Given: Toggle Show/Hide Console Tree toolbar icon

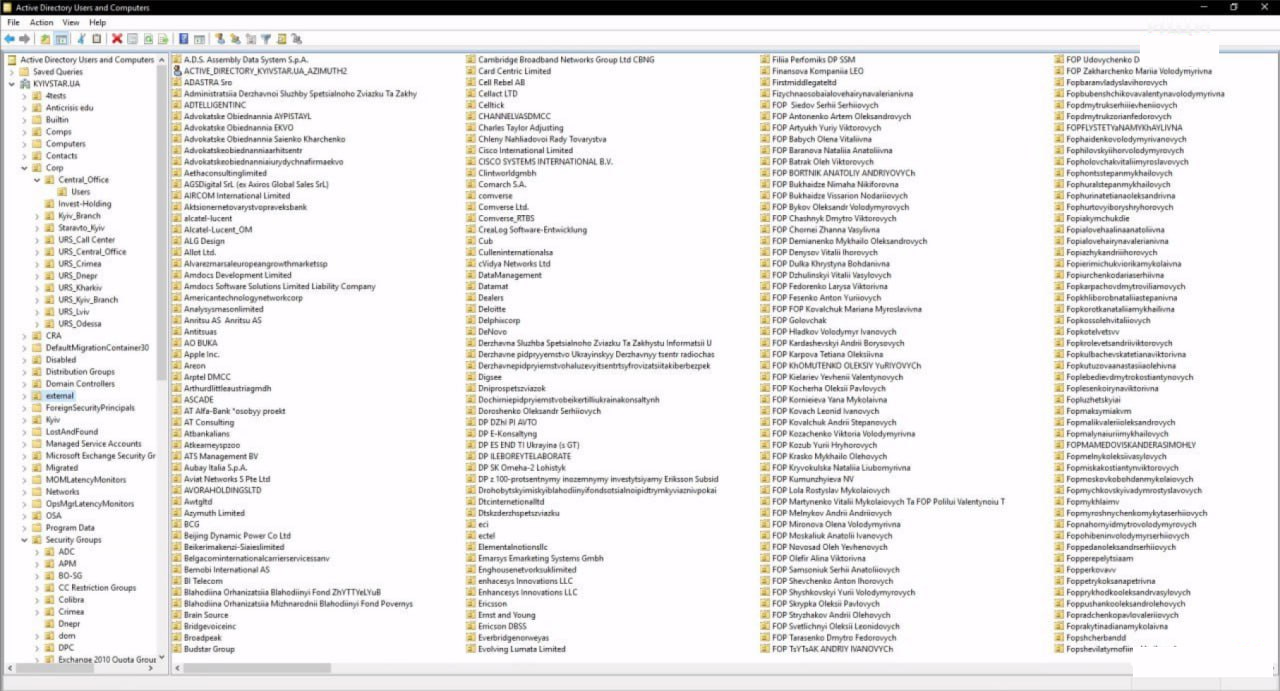Looking at the screenshot, I should pos(61,39).
